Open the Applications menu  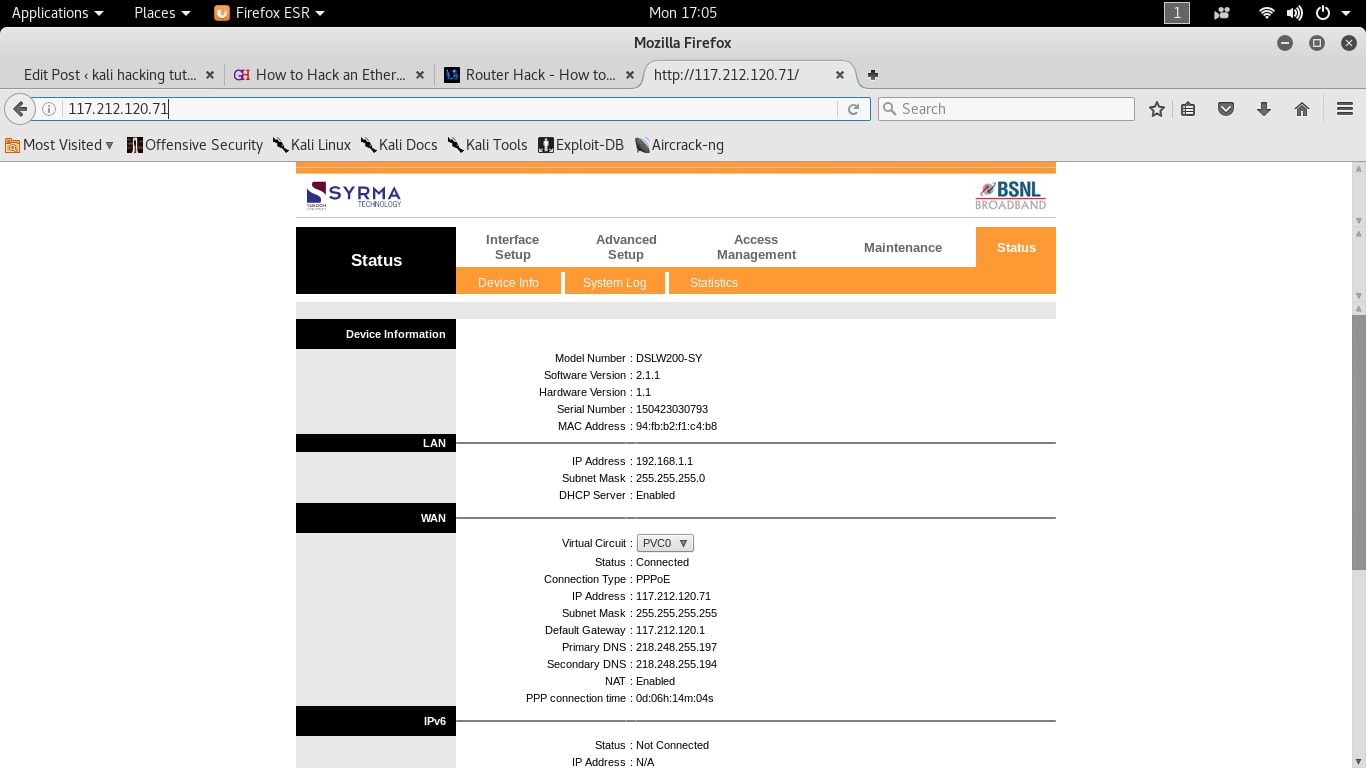50,13
